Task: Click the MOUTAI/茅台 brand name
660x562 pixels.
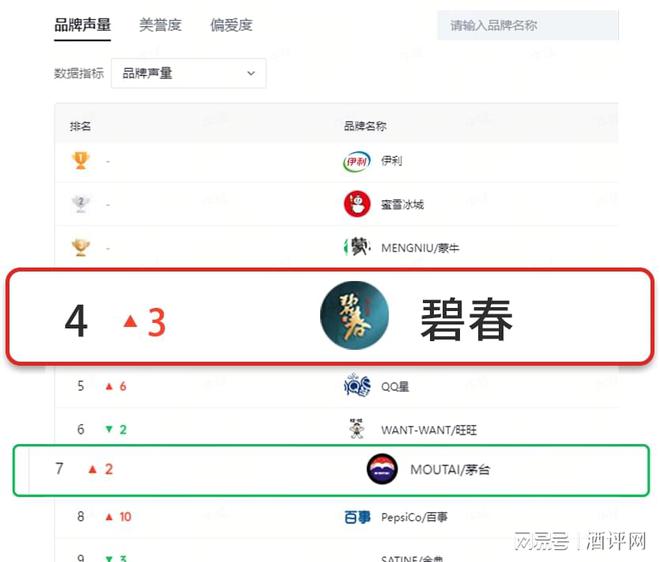Action: tap(450, 469)
